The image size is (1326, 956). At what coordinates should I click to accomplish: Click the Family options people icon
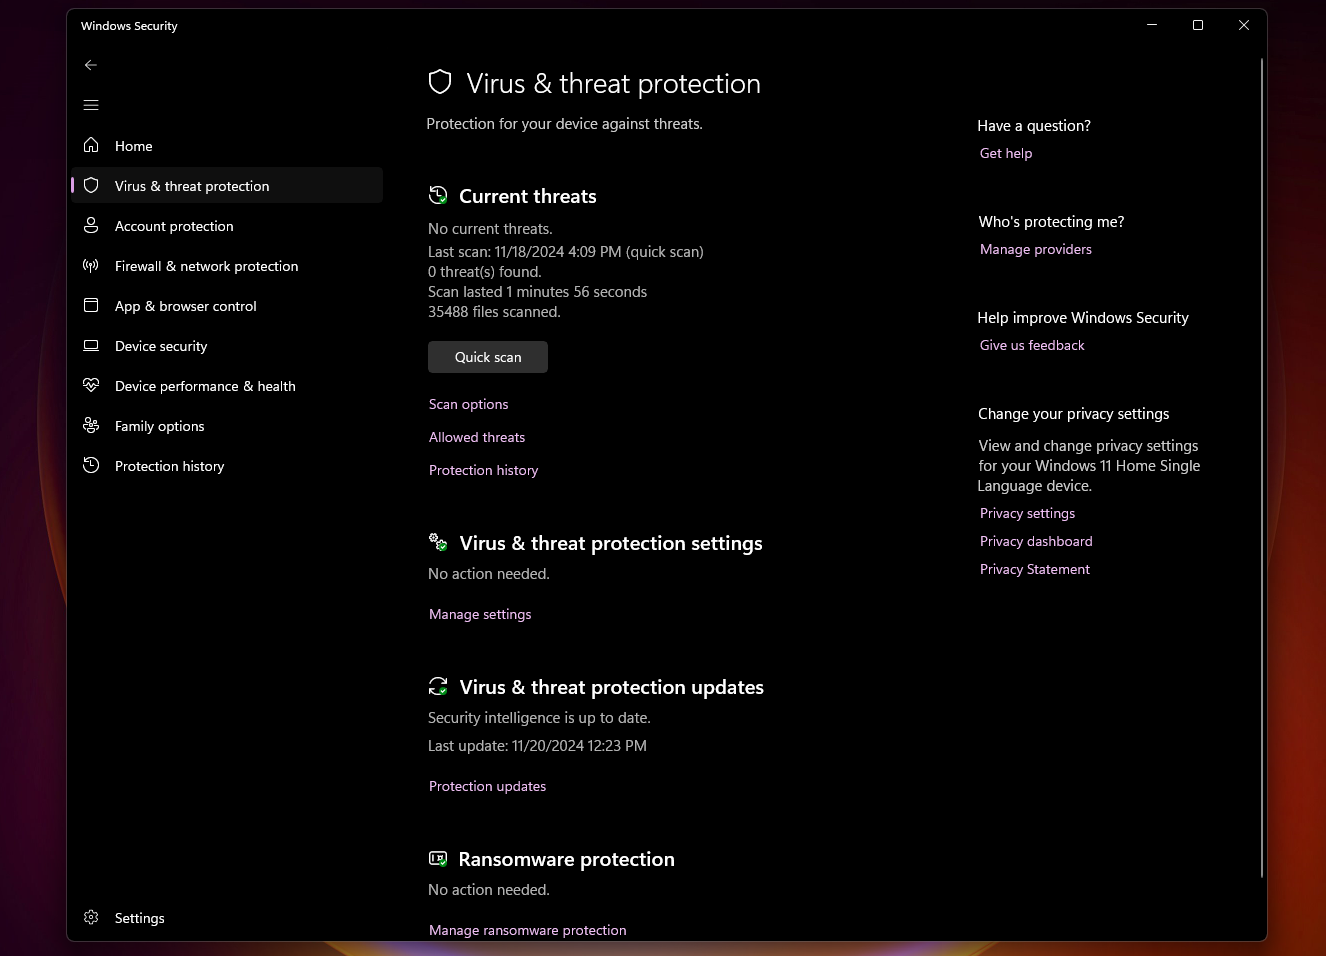pyautogui.click(x=91, y=425)
